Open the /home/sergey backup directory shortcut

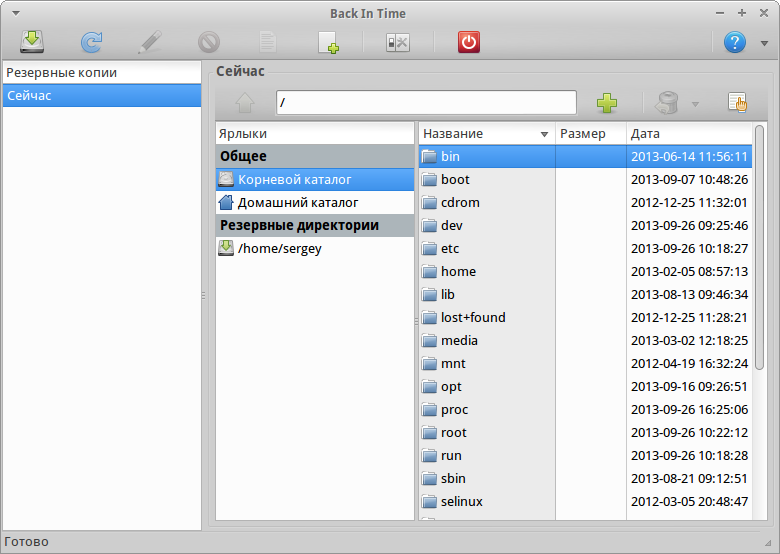(x=279, y=249)
